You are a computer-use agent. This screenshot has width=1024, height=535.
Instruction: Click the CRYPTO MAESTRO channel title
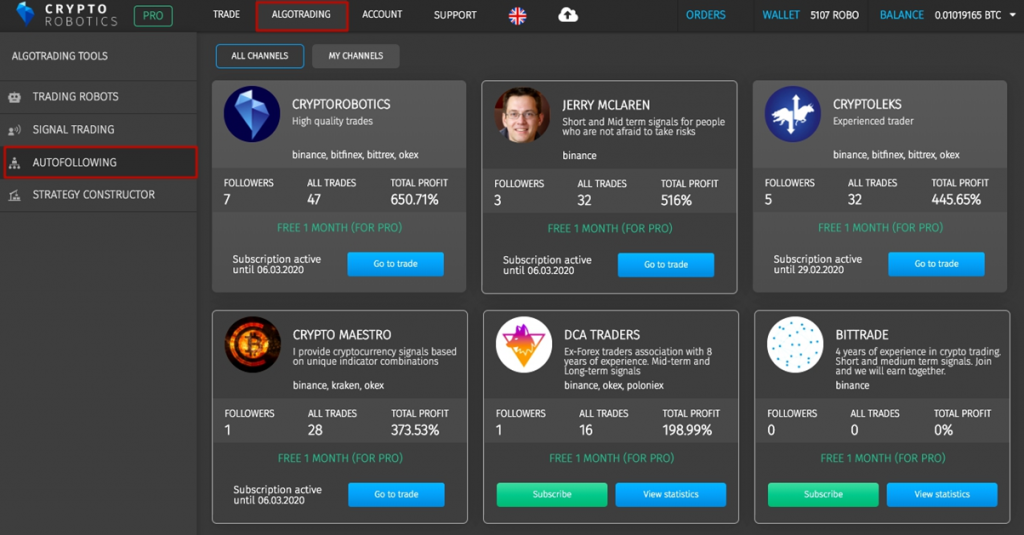pyautogui.click(x=342, y=335)
